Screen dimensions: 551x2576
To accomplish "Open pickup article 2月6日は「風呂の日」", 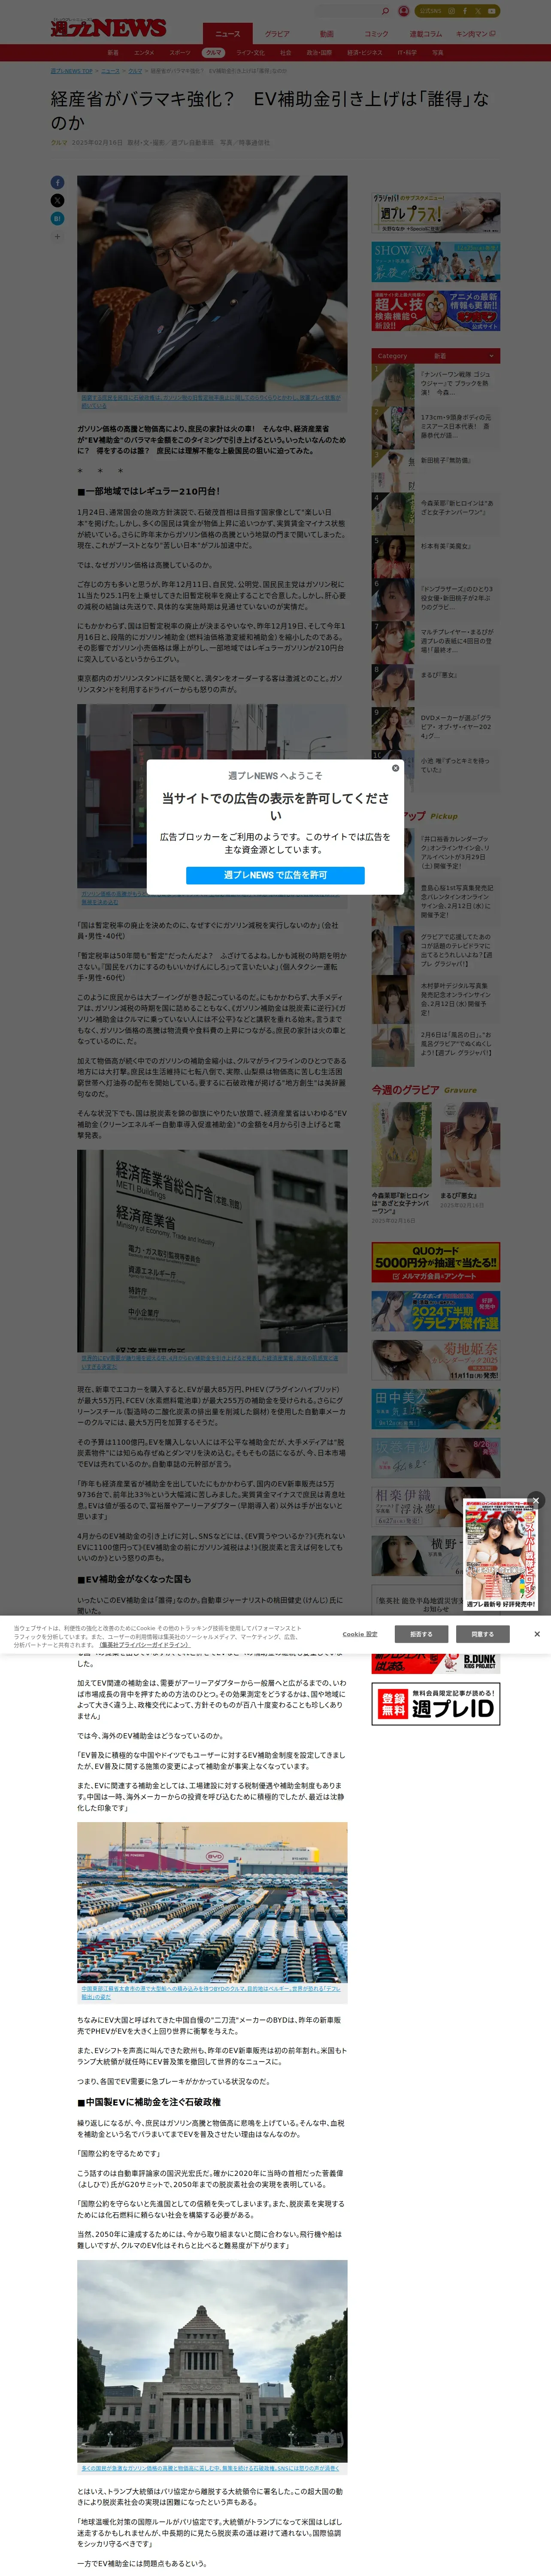I will coord(436,1045).
